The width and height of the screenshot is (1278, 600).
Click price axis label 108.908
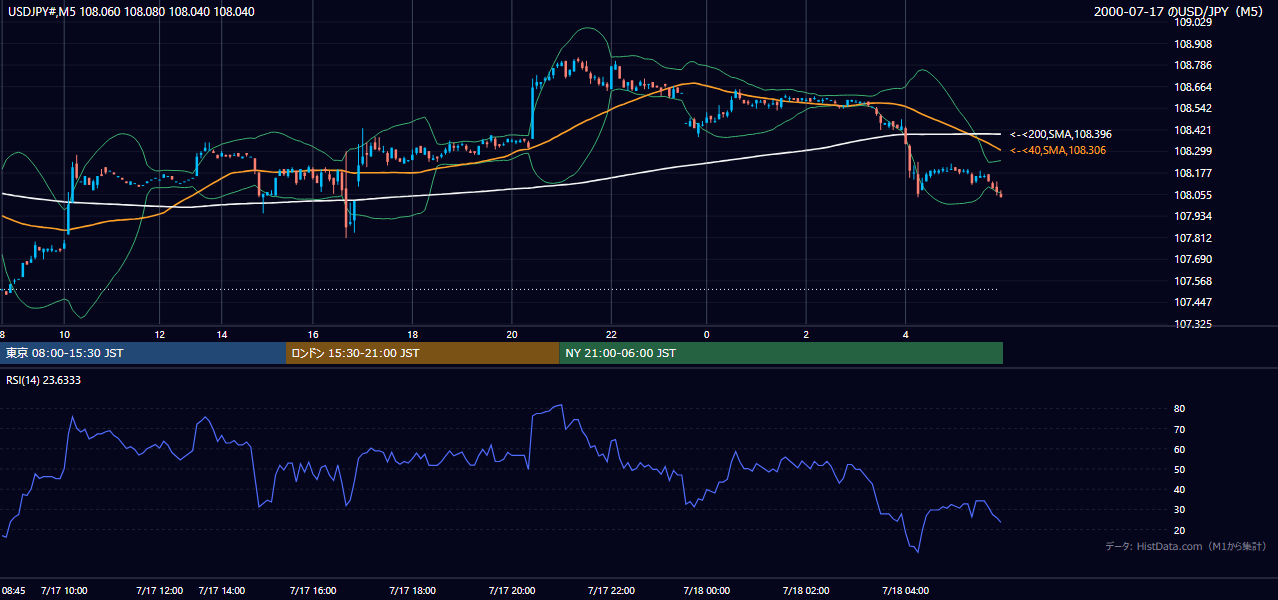click(x=1193, y=44)
